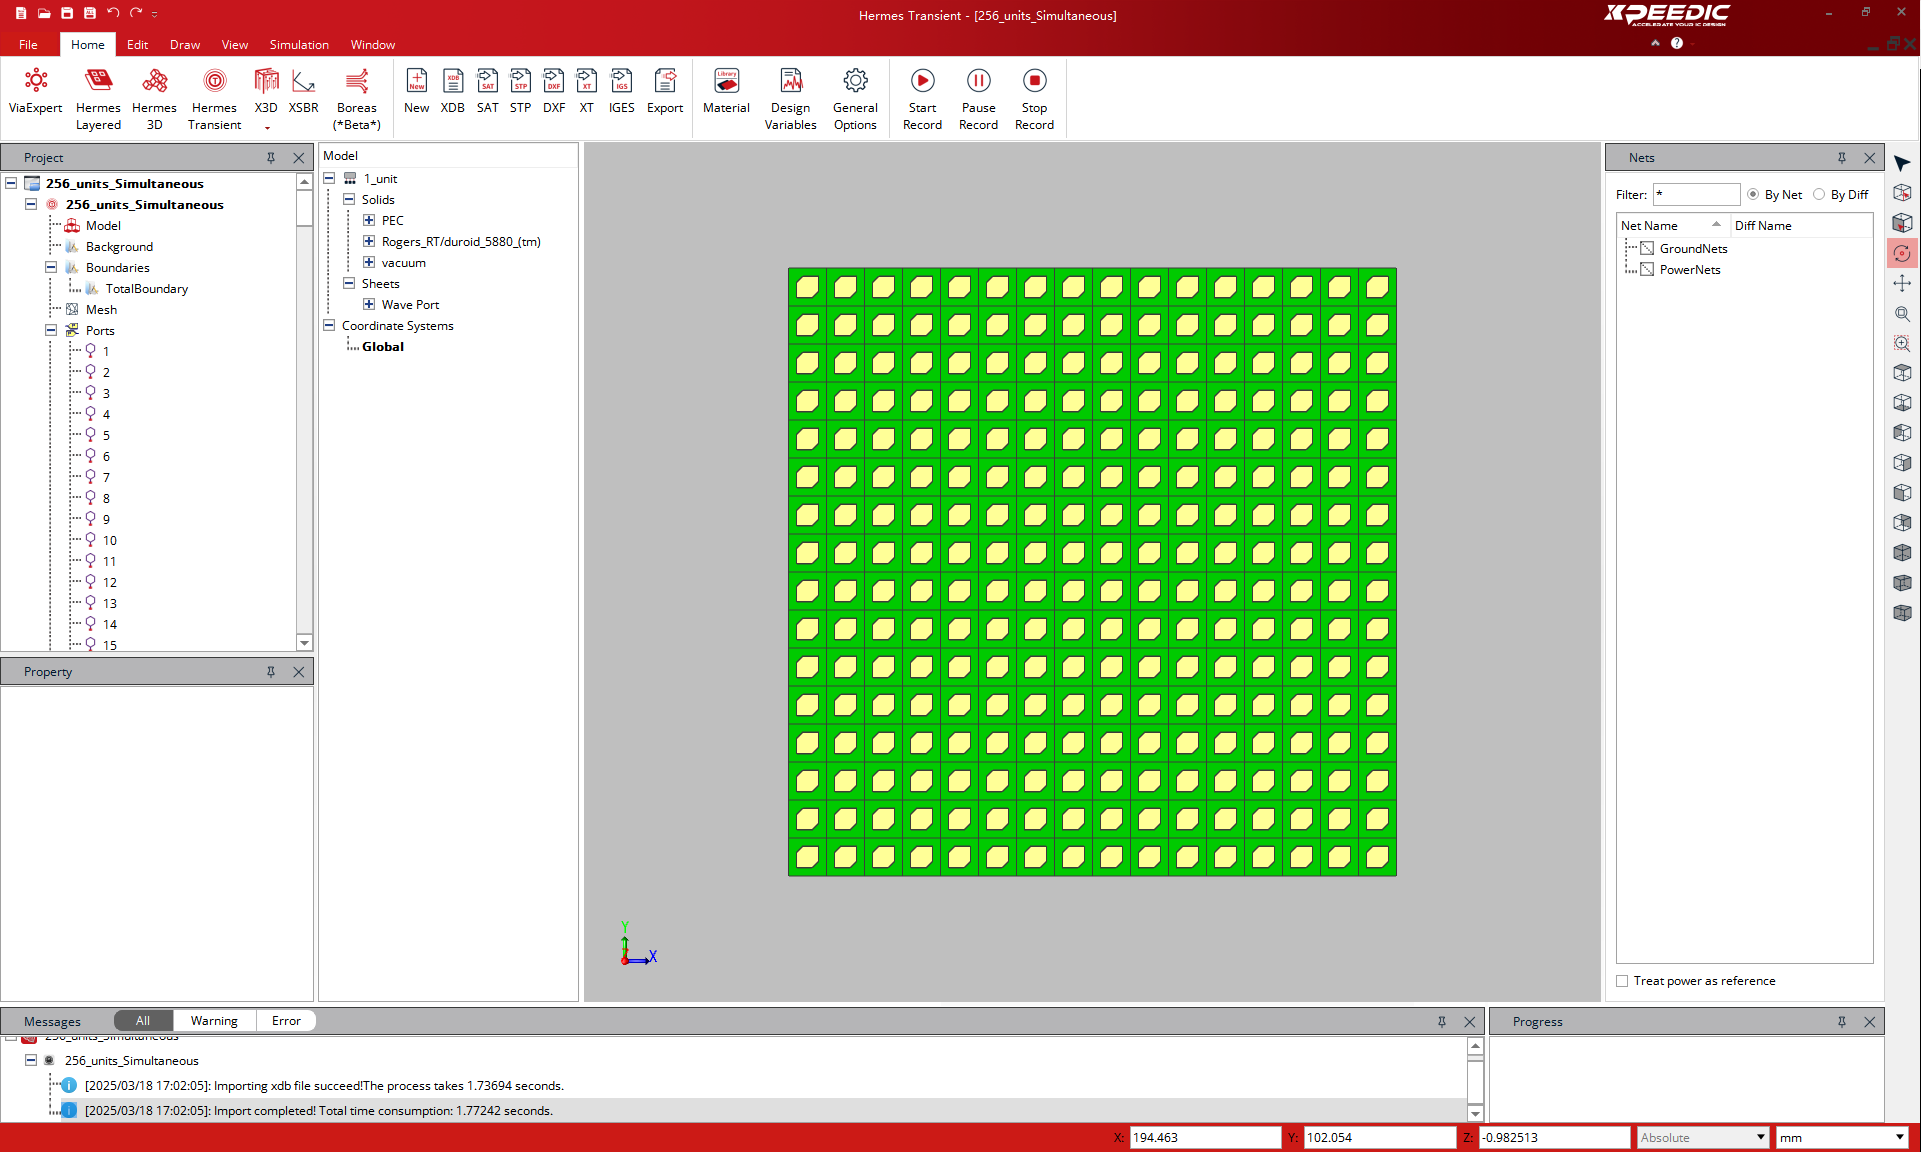Image resolution: width=1921 pixels, height=1152 pixels.
Task: Open the ViaExpert tool
Action: coord(35,92)
